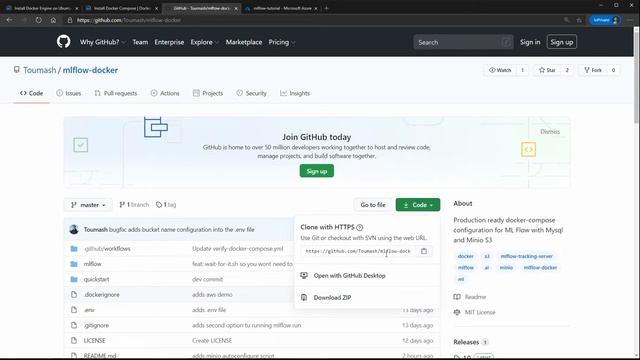Open the InPrivate profile badge
The height and width of the screenshot is (360, 640).
point(605,20)
